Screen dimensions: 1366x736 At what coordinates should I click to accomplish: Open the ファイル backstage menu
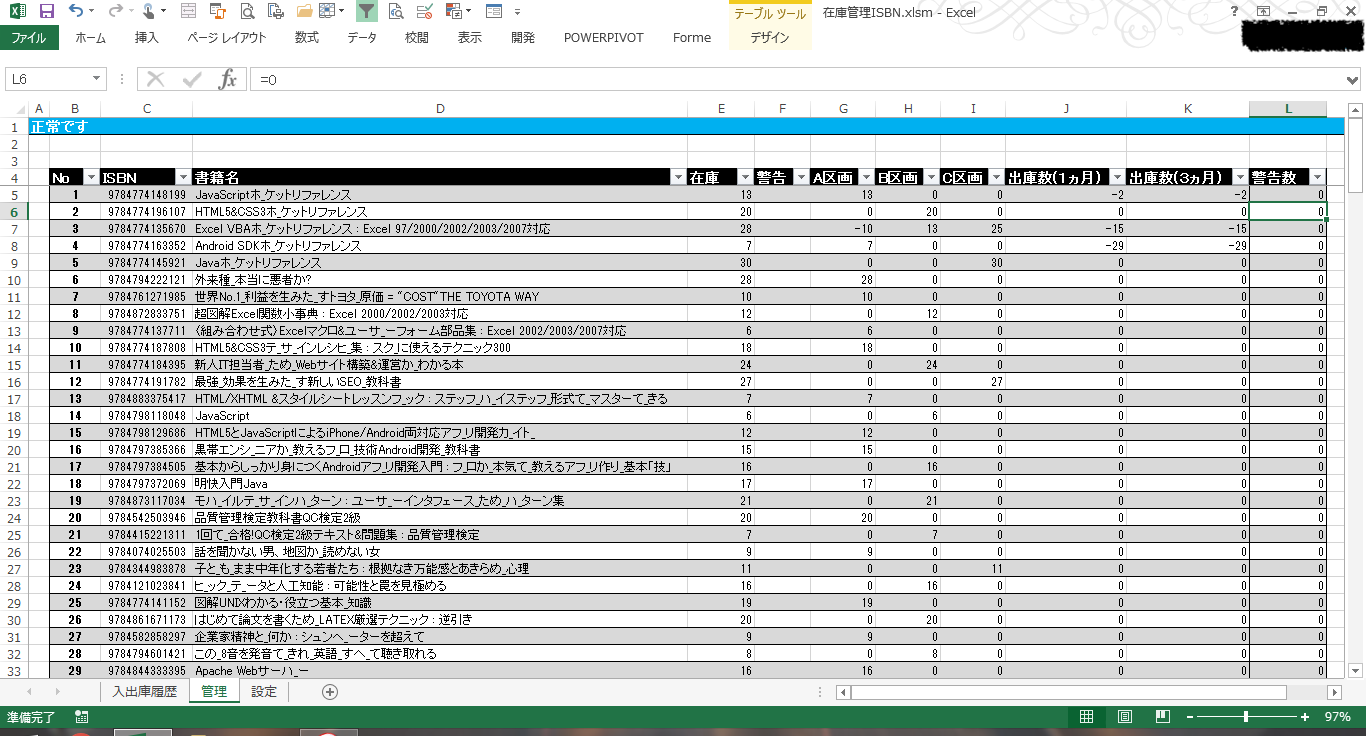point(29,38)
